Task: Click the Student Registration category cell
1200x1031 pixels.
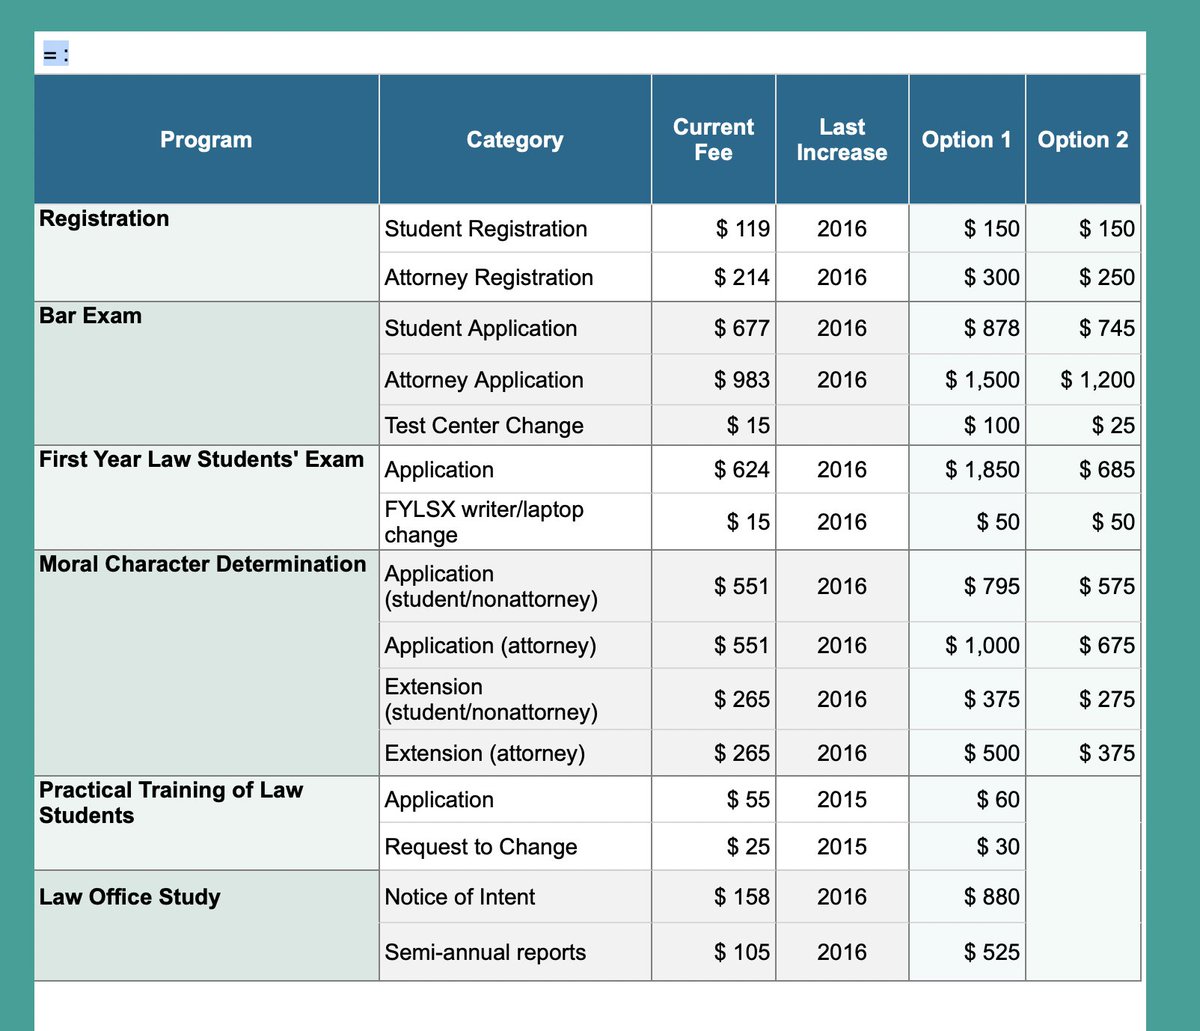Action: pyautogui.click(x=486, y=229)
